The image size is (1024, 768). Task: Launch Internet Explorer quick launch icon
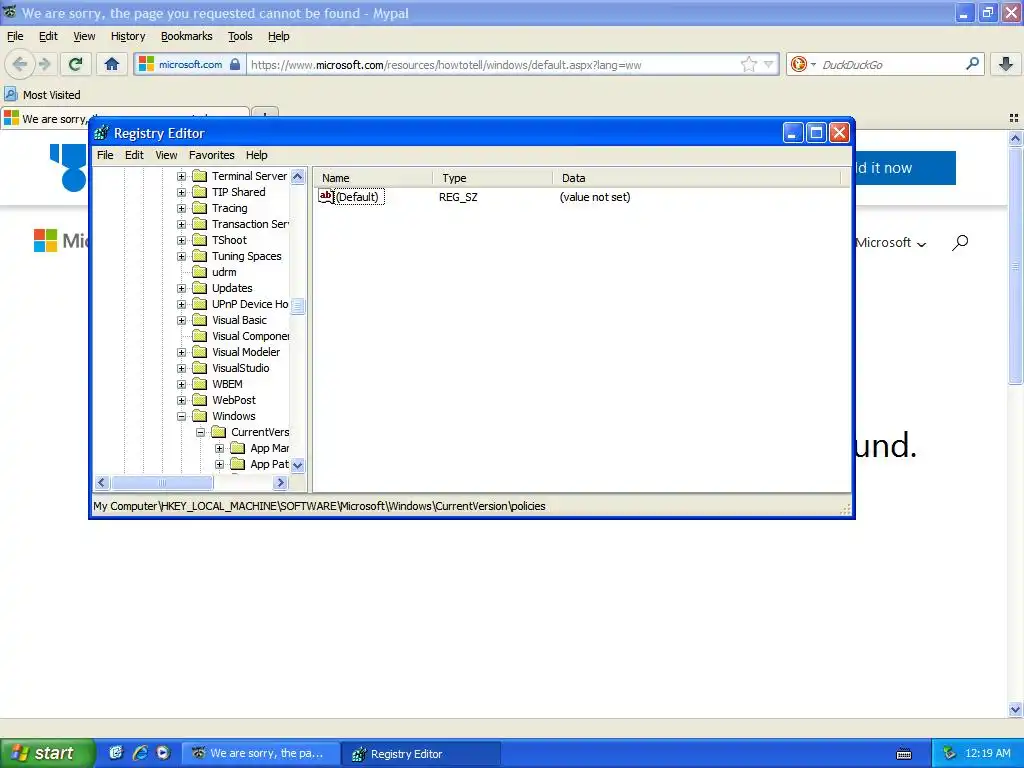[140, 753]
